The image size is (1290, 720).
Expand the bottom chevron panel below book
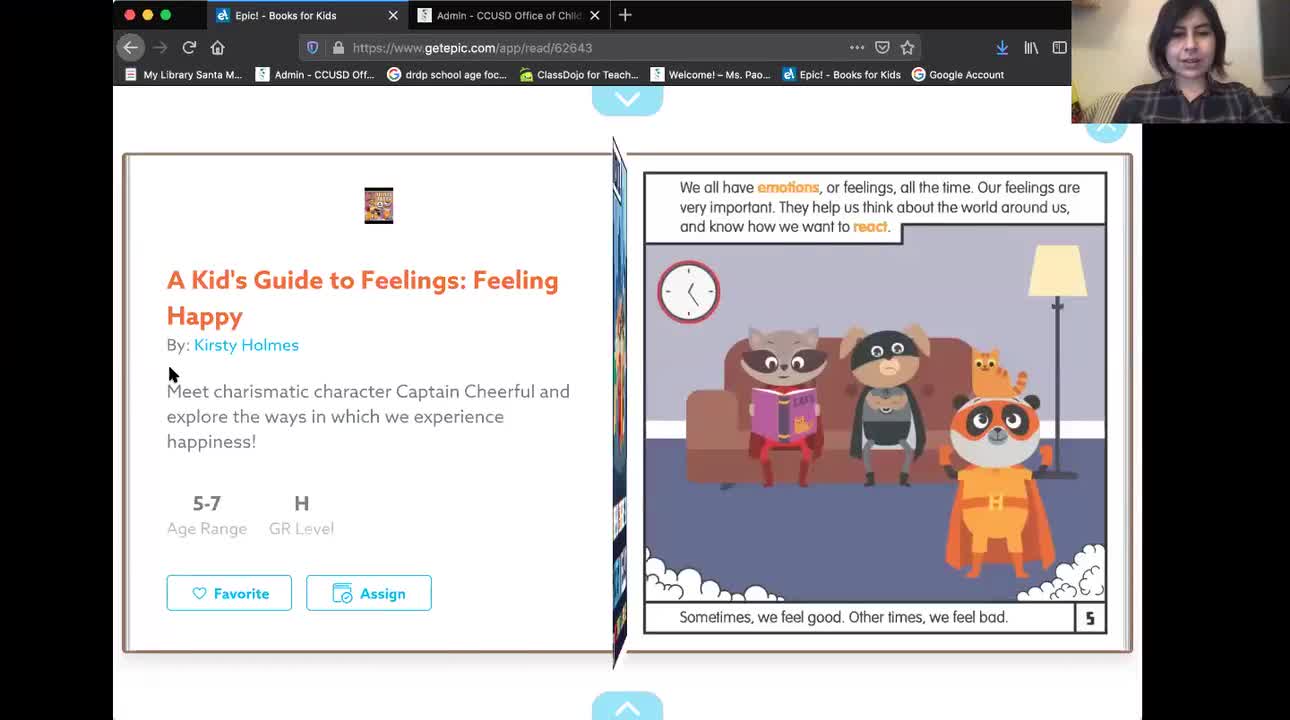coord(627,707)
